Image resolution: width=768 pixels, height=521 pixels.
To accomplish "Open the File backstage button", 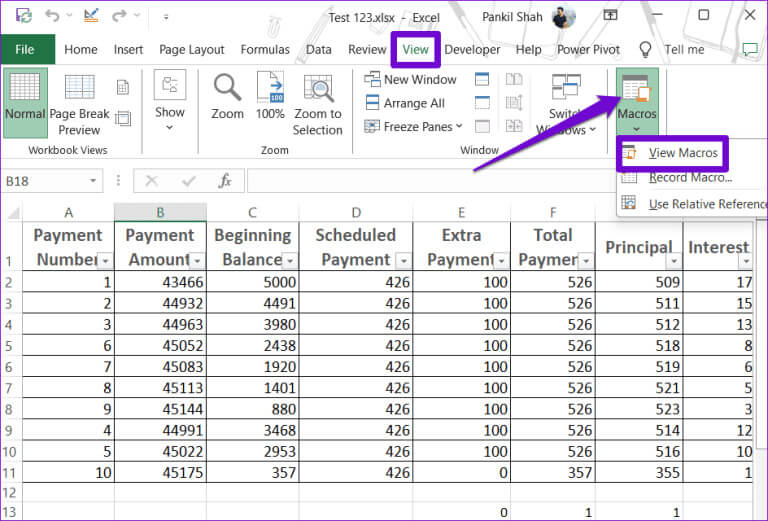I will pos(25,49).
